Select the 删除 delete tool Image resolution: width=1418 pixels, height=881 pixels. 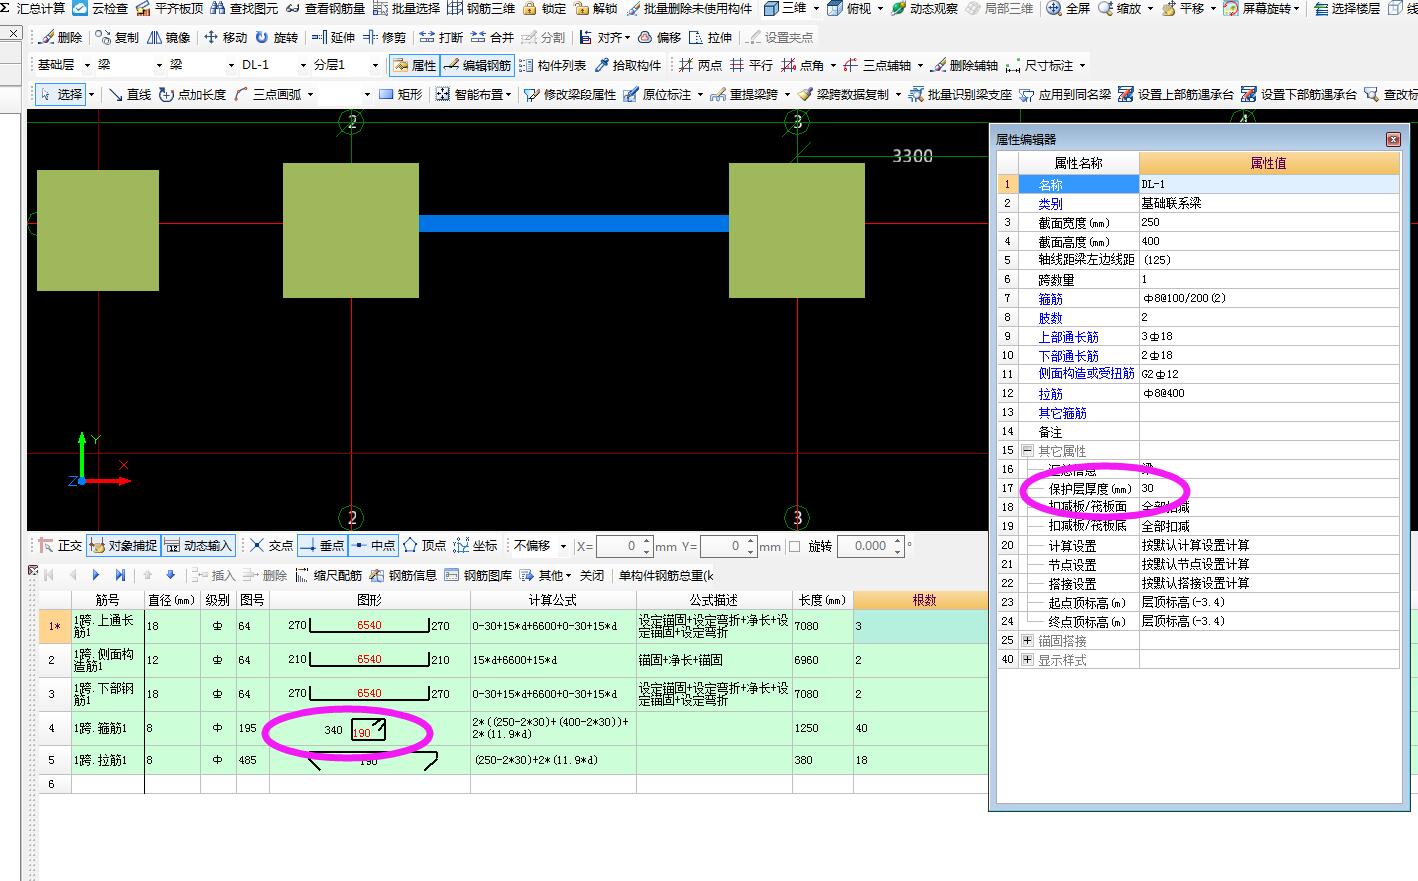pyautogui.click(x=60, y=37)
